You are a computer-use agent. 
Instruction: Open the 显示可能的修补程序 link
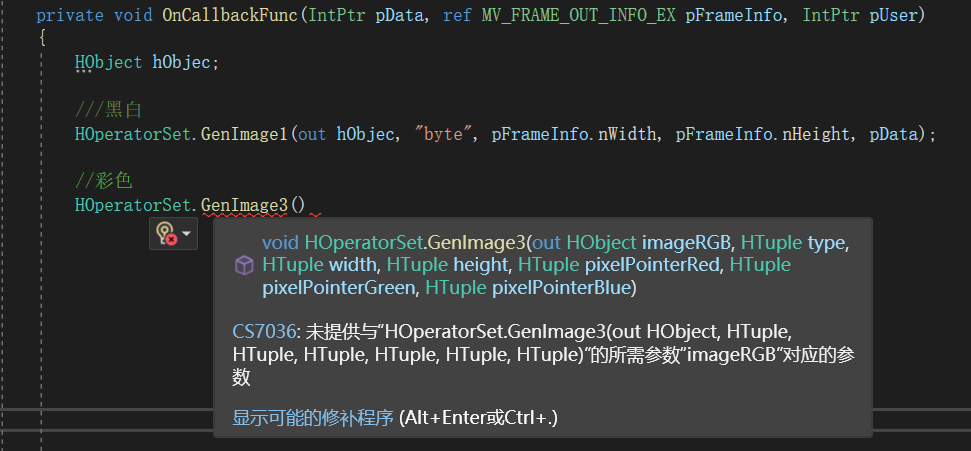tap(313, 418)
